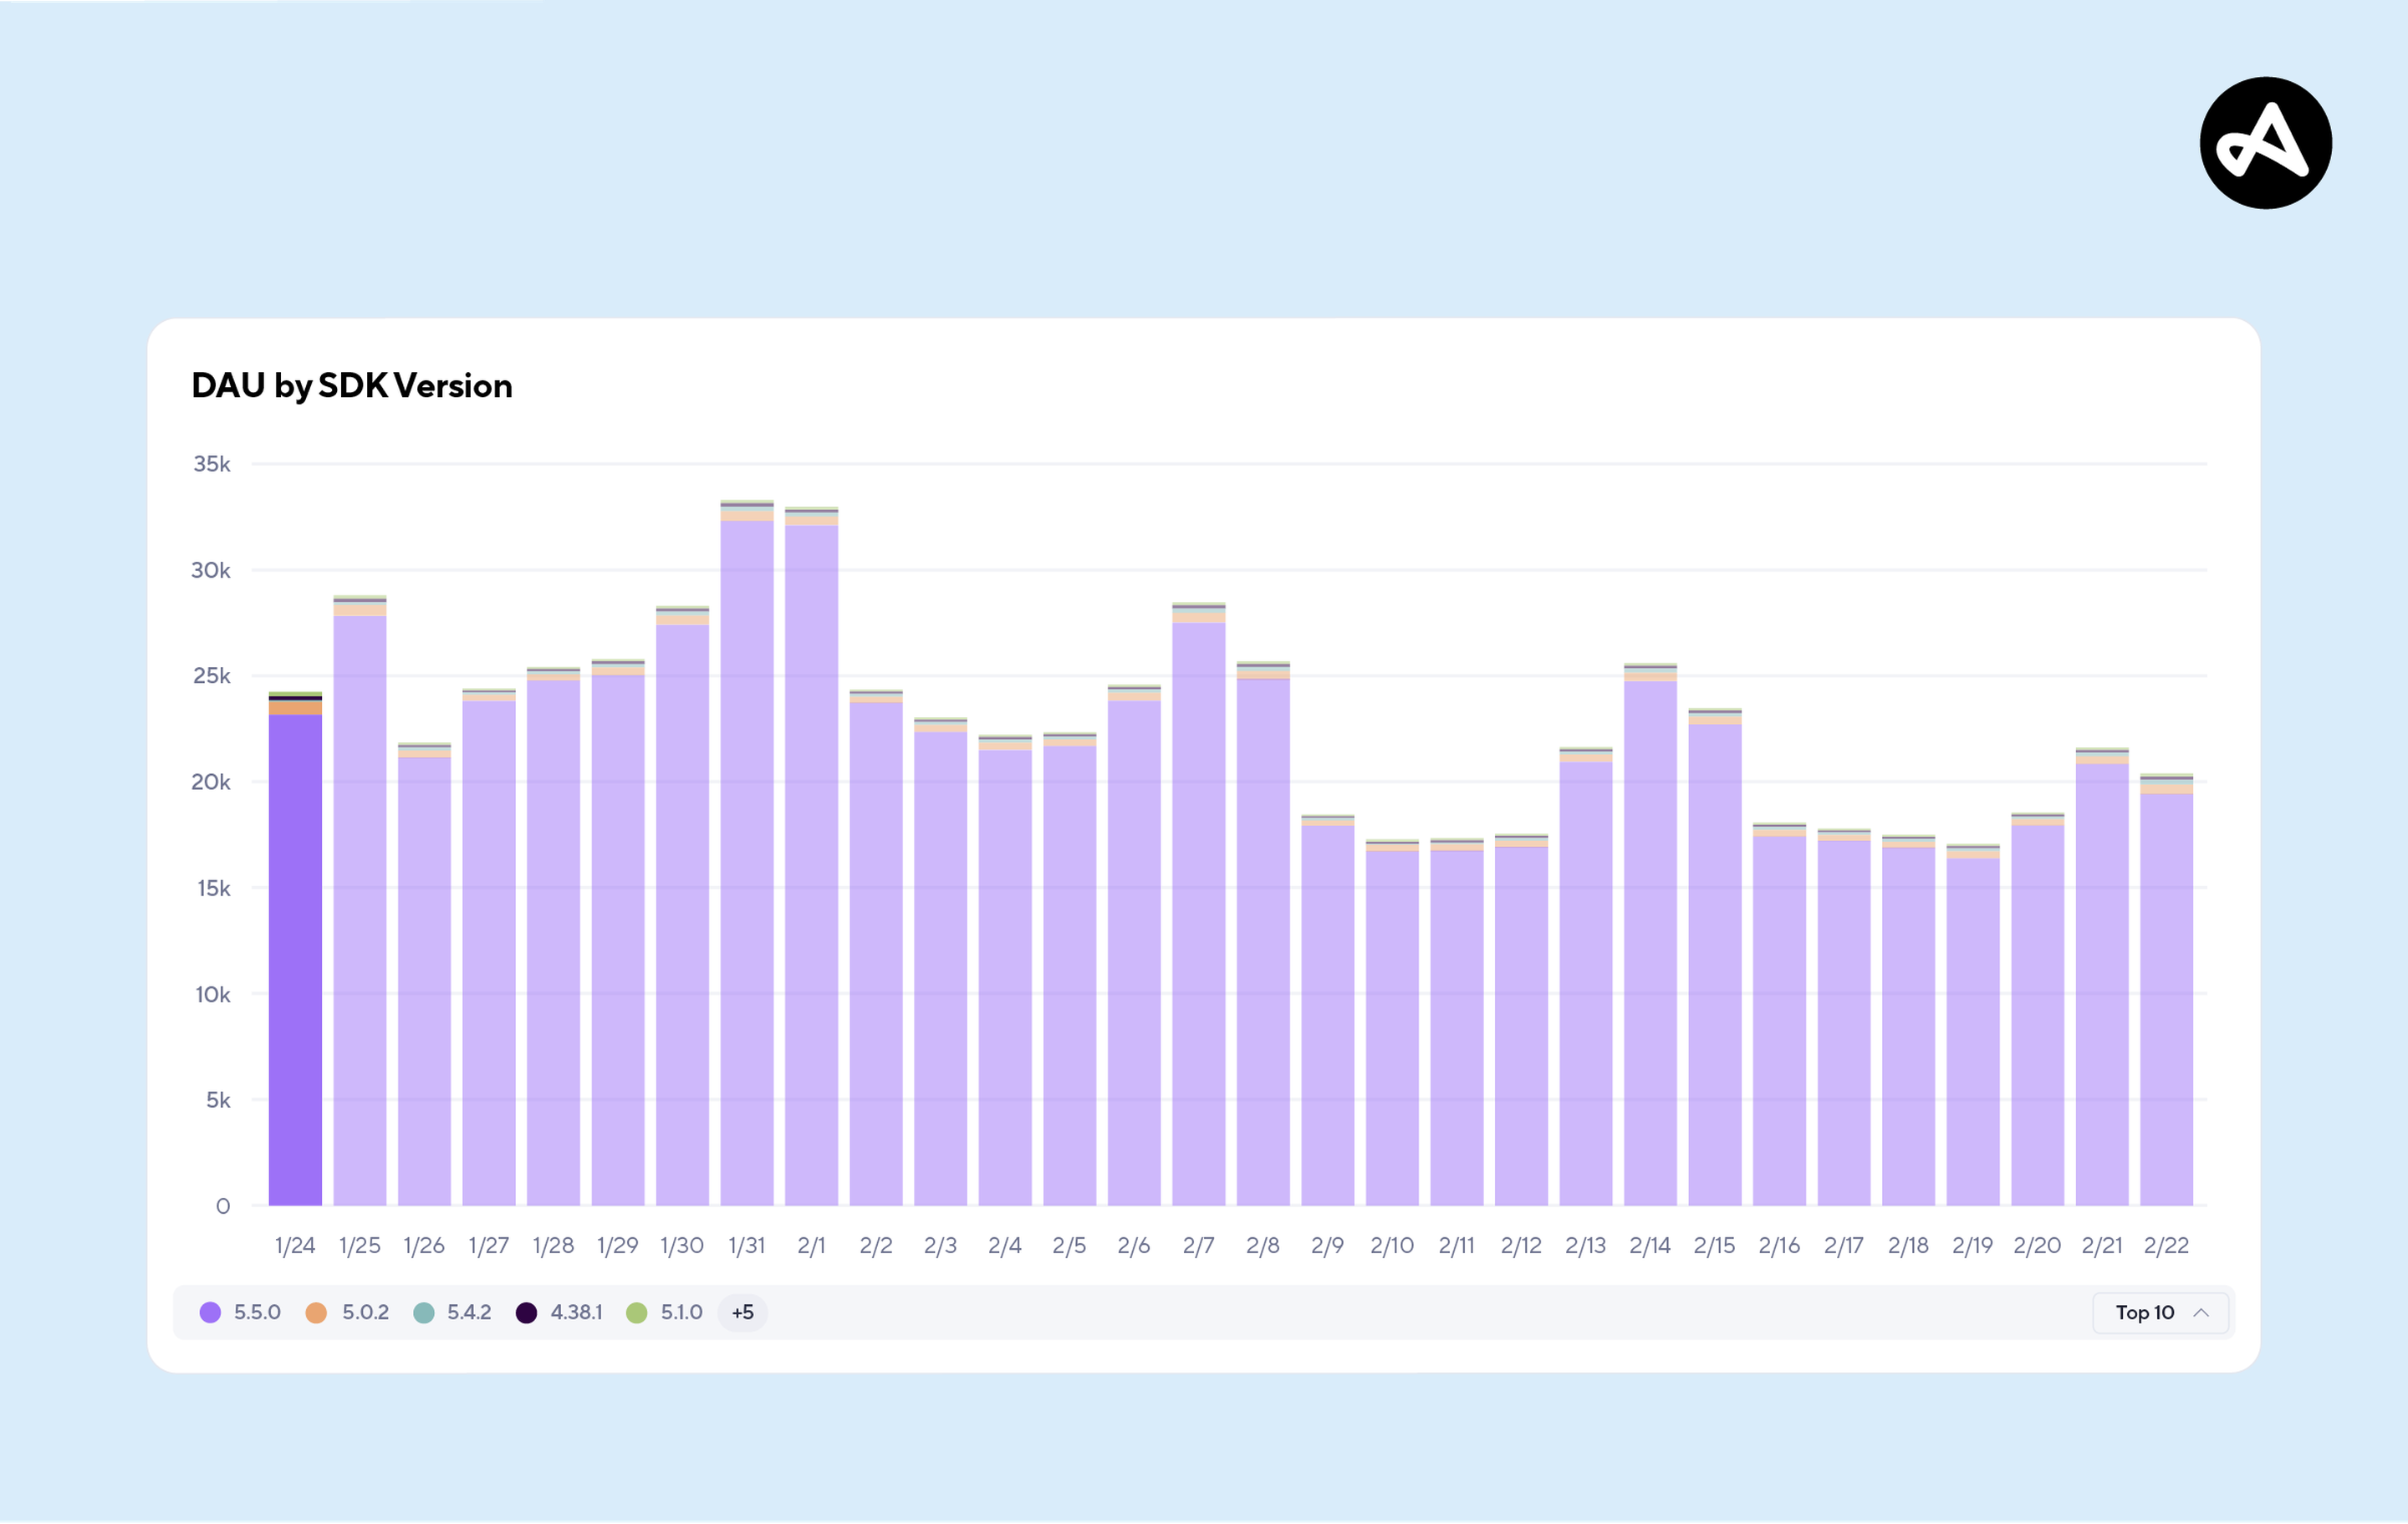Image resolution: width=2408 pixels, height=1524 pixels.
Task: Click the orange 5.0.2 color dot
Action: [316, 1312]
